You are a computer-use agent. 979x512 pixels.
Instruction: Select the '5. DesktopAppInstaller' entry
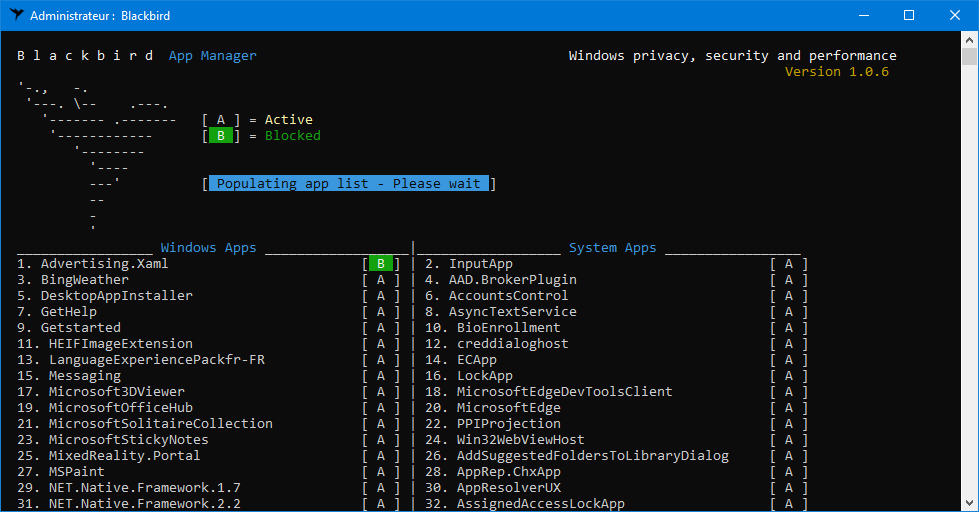(x=105, y=296)
